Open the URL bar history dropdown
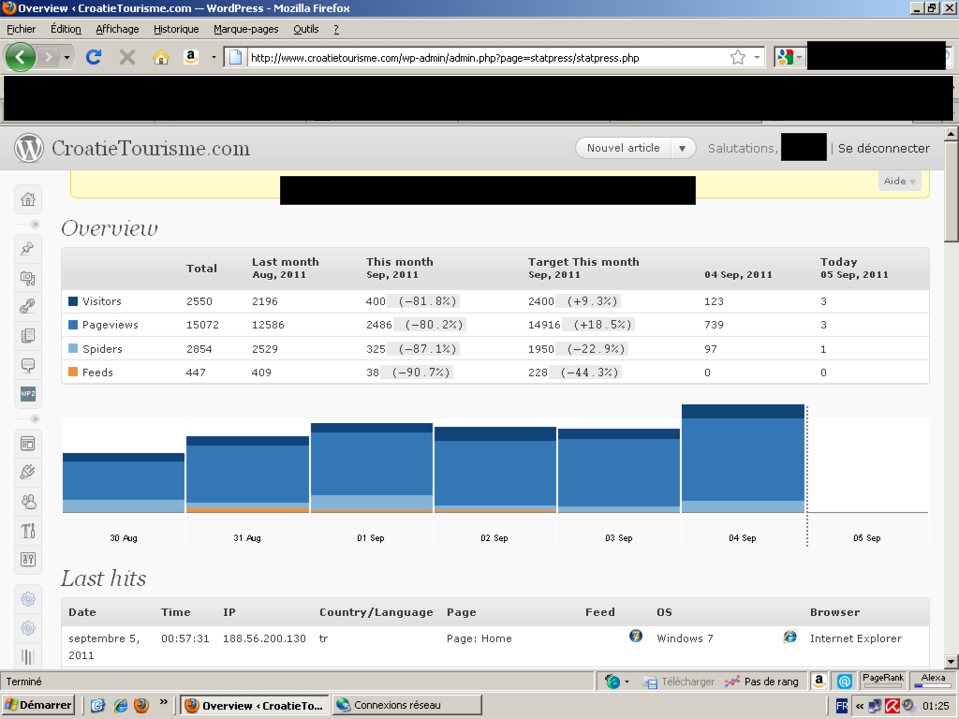This screenshot has width=959, height=719. [x=757, y=57]
